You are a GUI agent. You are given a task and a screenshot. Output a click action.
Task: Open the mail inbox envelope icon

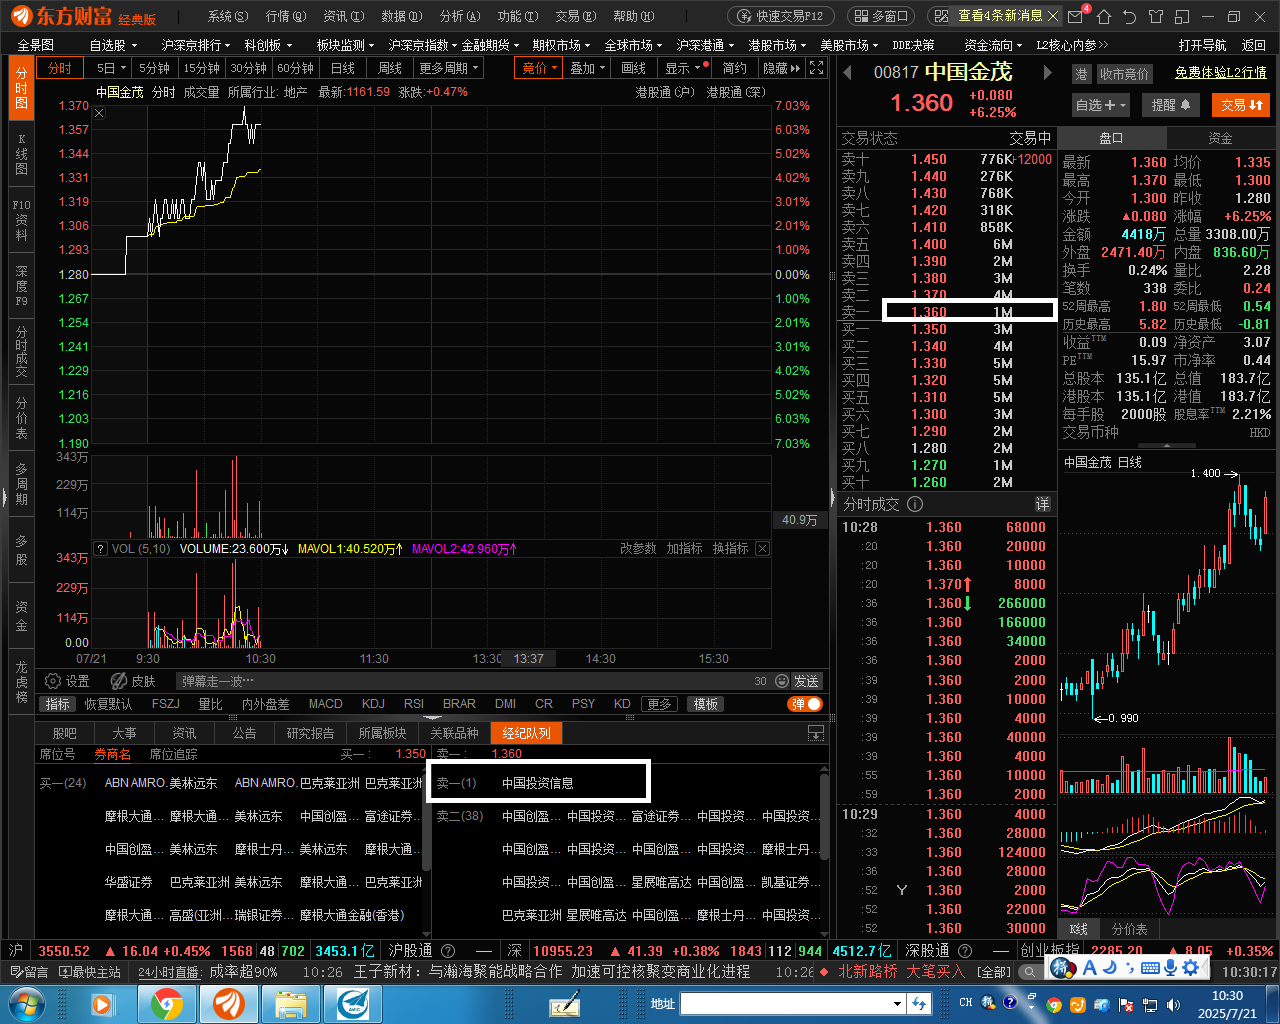pos(1076,16)
